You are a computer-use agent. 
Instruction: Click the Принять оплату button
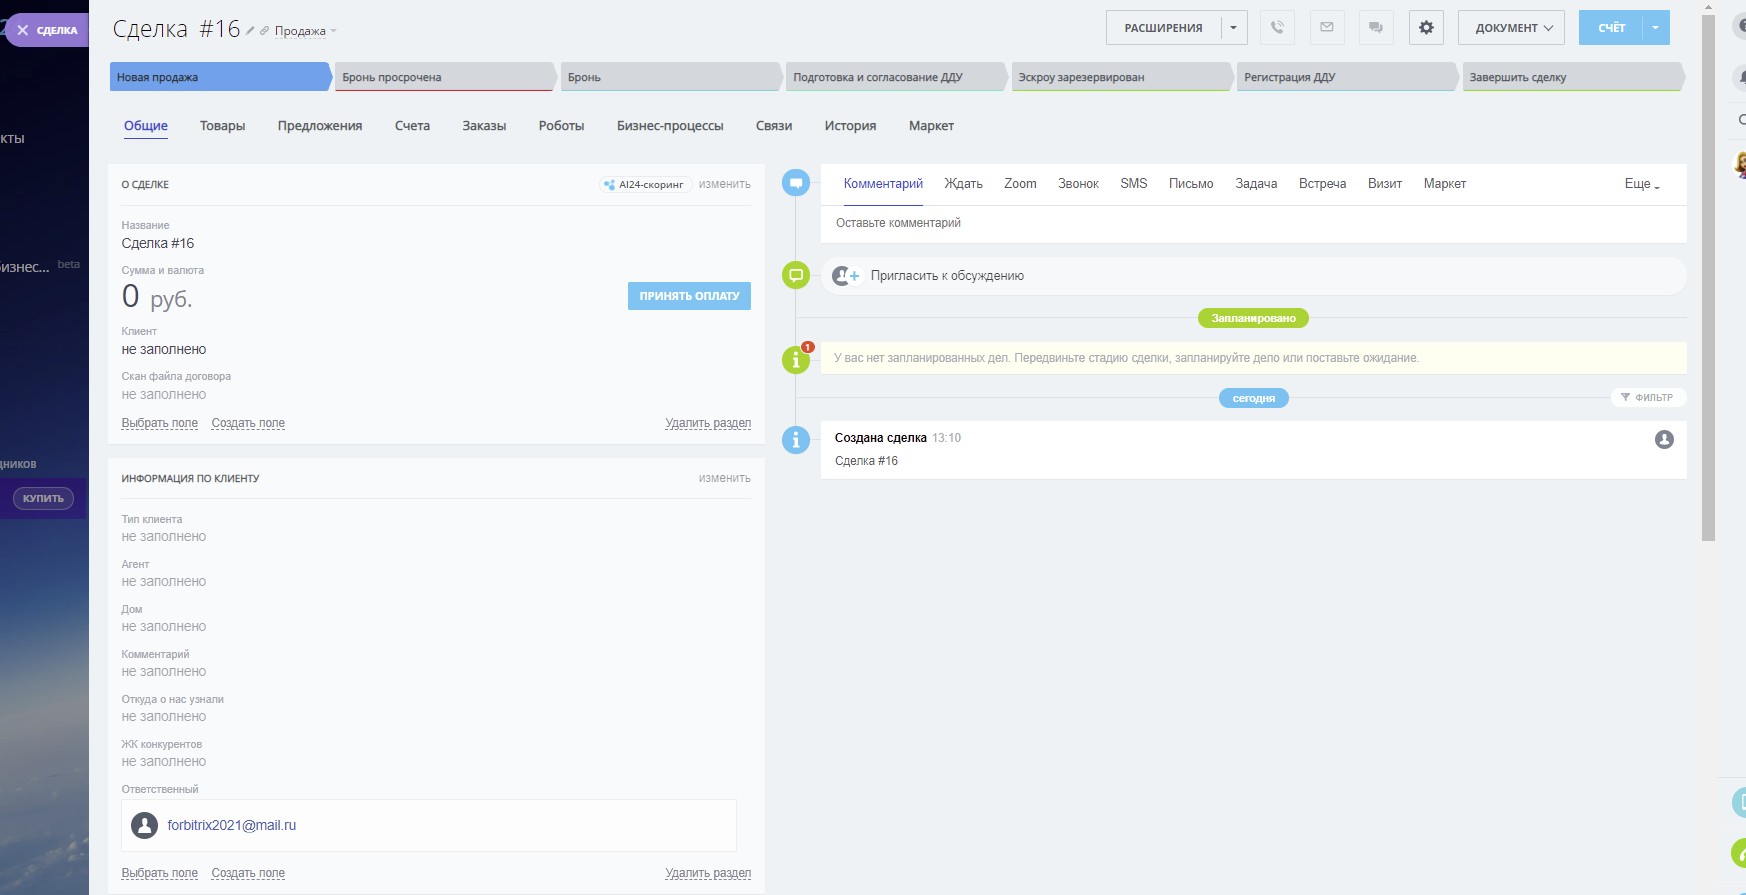(689, 296)
